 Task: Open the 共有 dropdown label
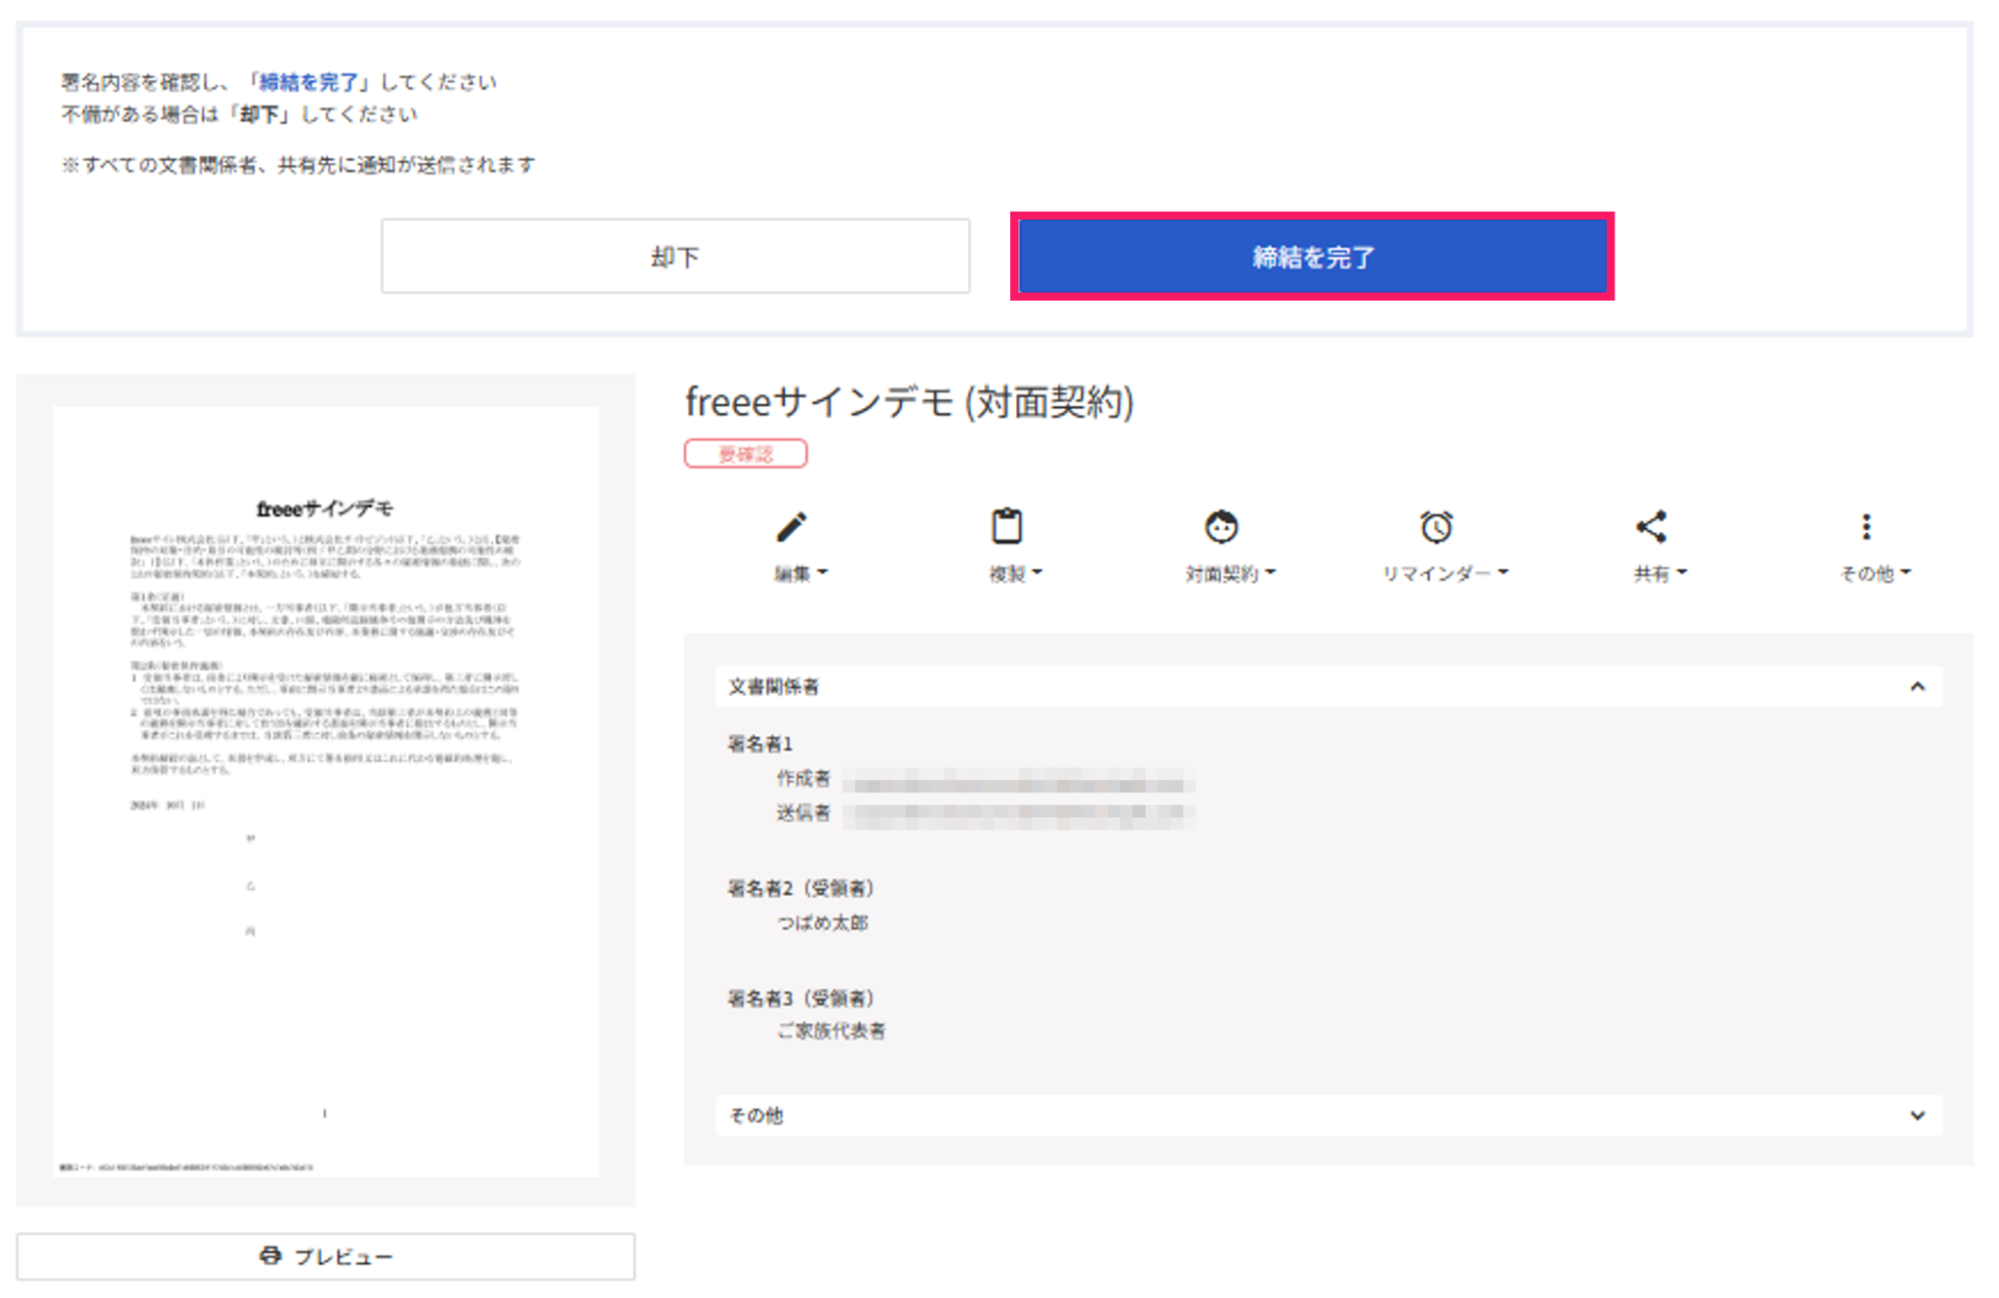[1660, 574]
